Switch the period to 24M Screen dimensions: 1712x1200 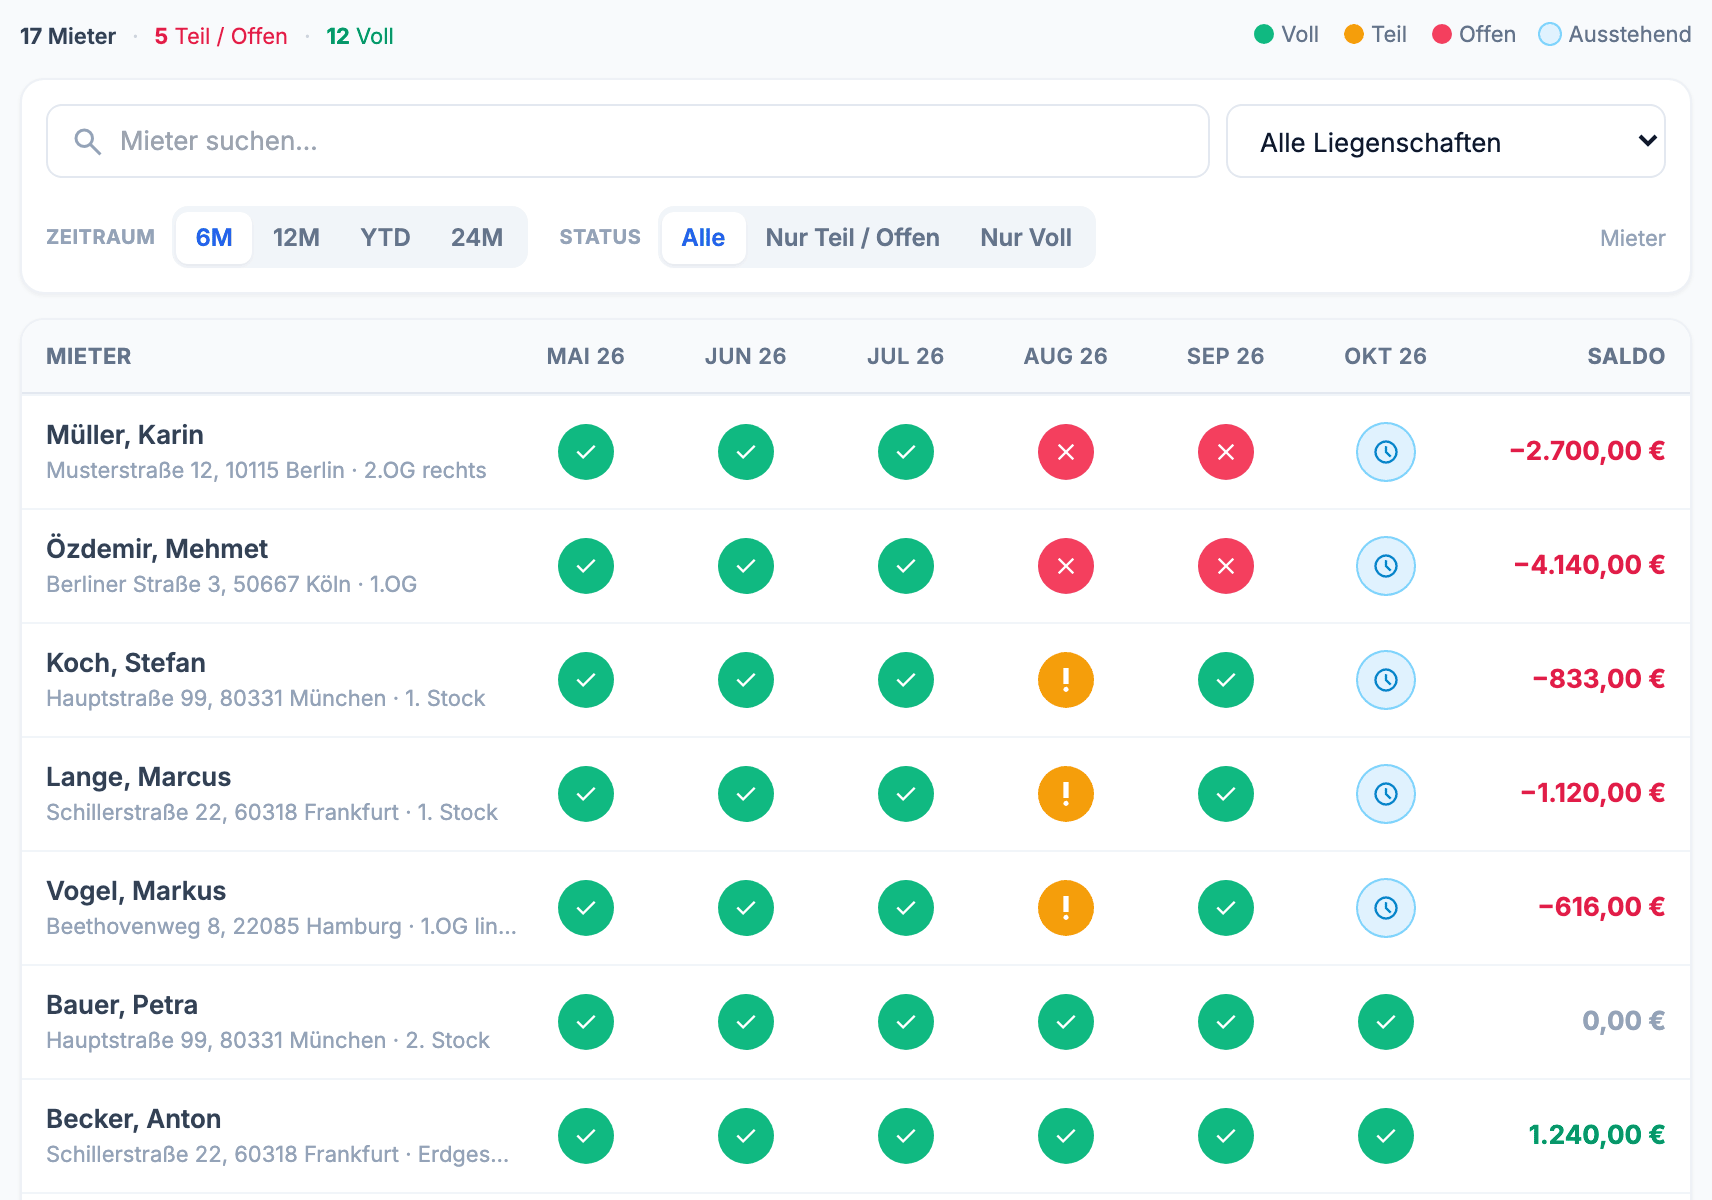point(477,237)
